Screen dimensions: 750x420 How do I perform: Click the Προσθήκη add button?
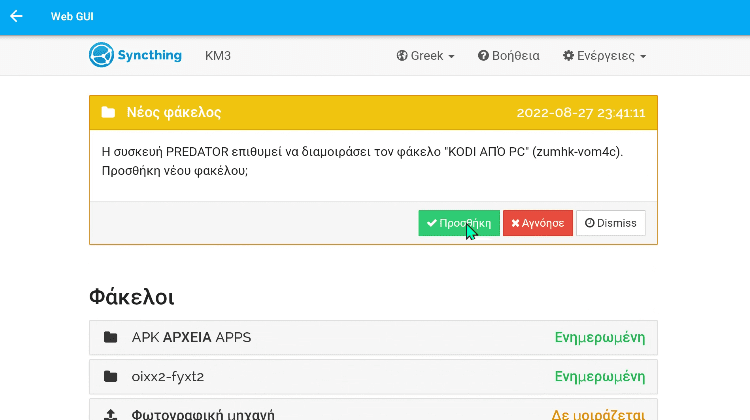(x=459, y=223)
